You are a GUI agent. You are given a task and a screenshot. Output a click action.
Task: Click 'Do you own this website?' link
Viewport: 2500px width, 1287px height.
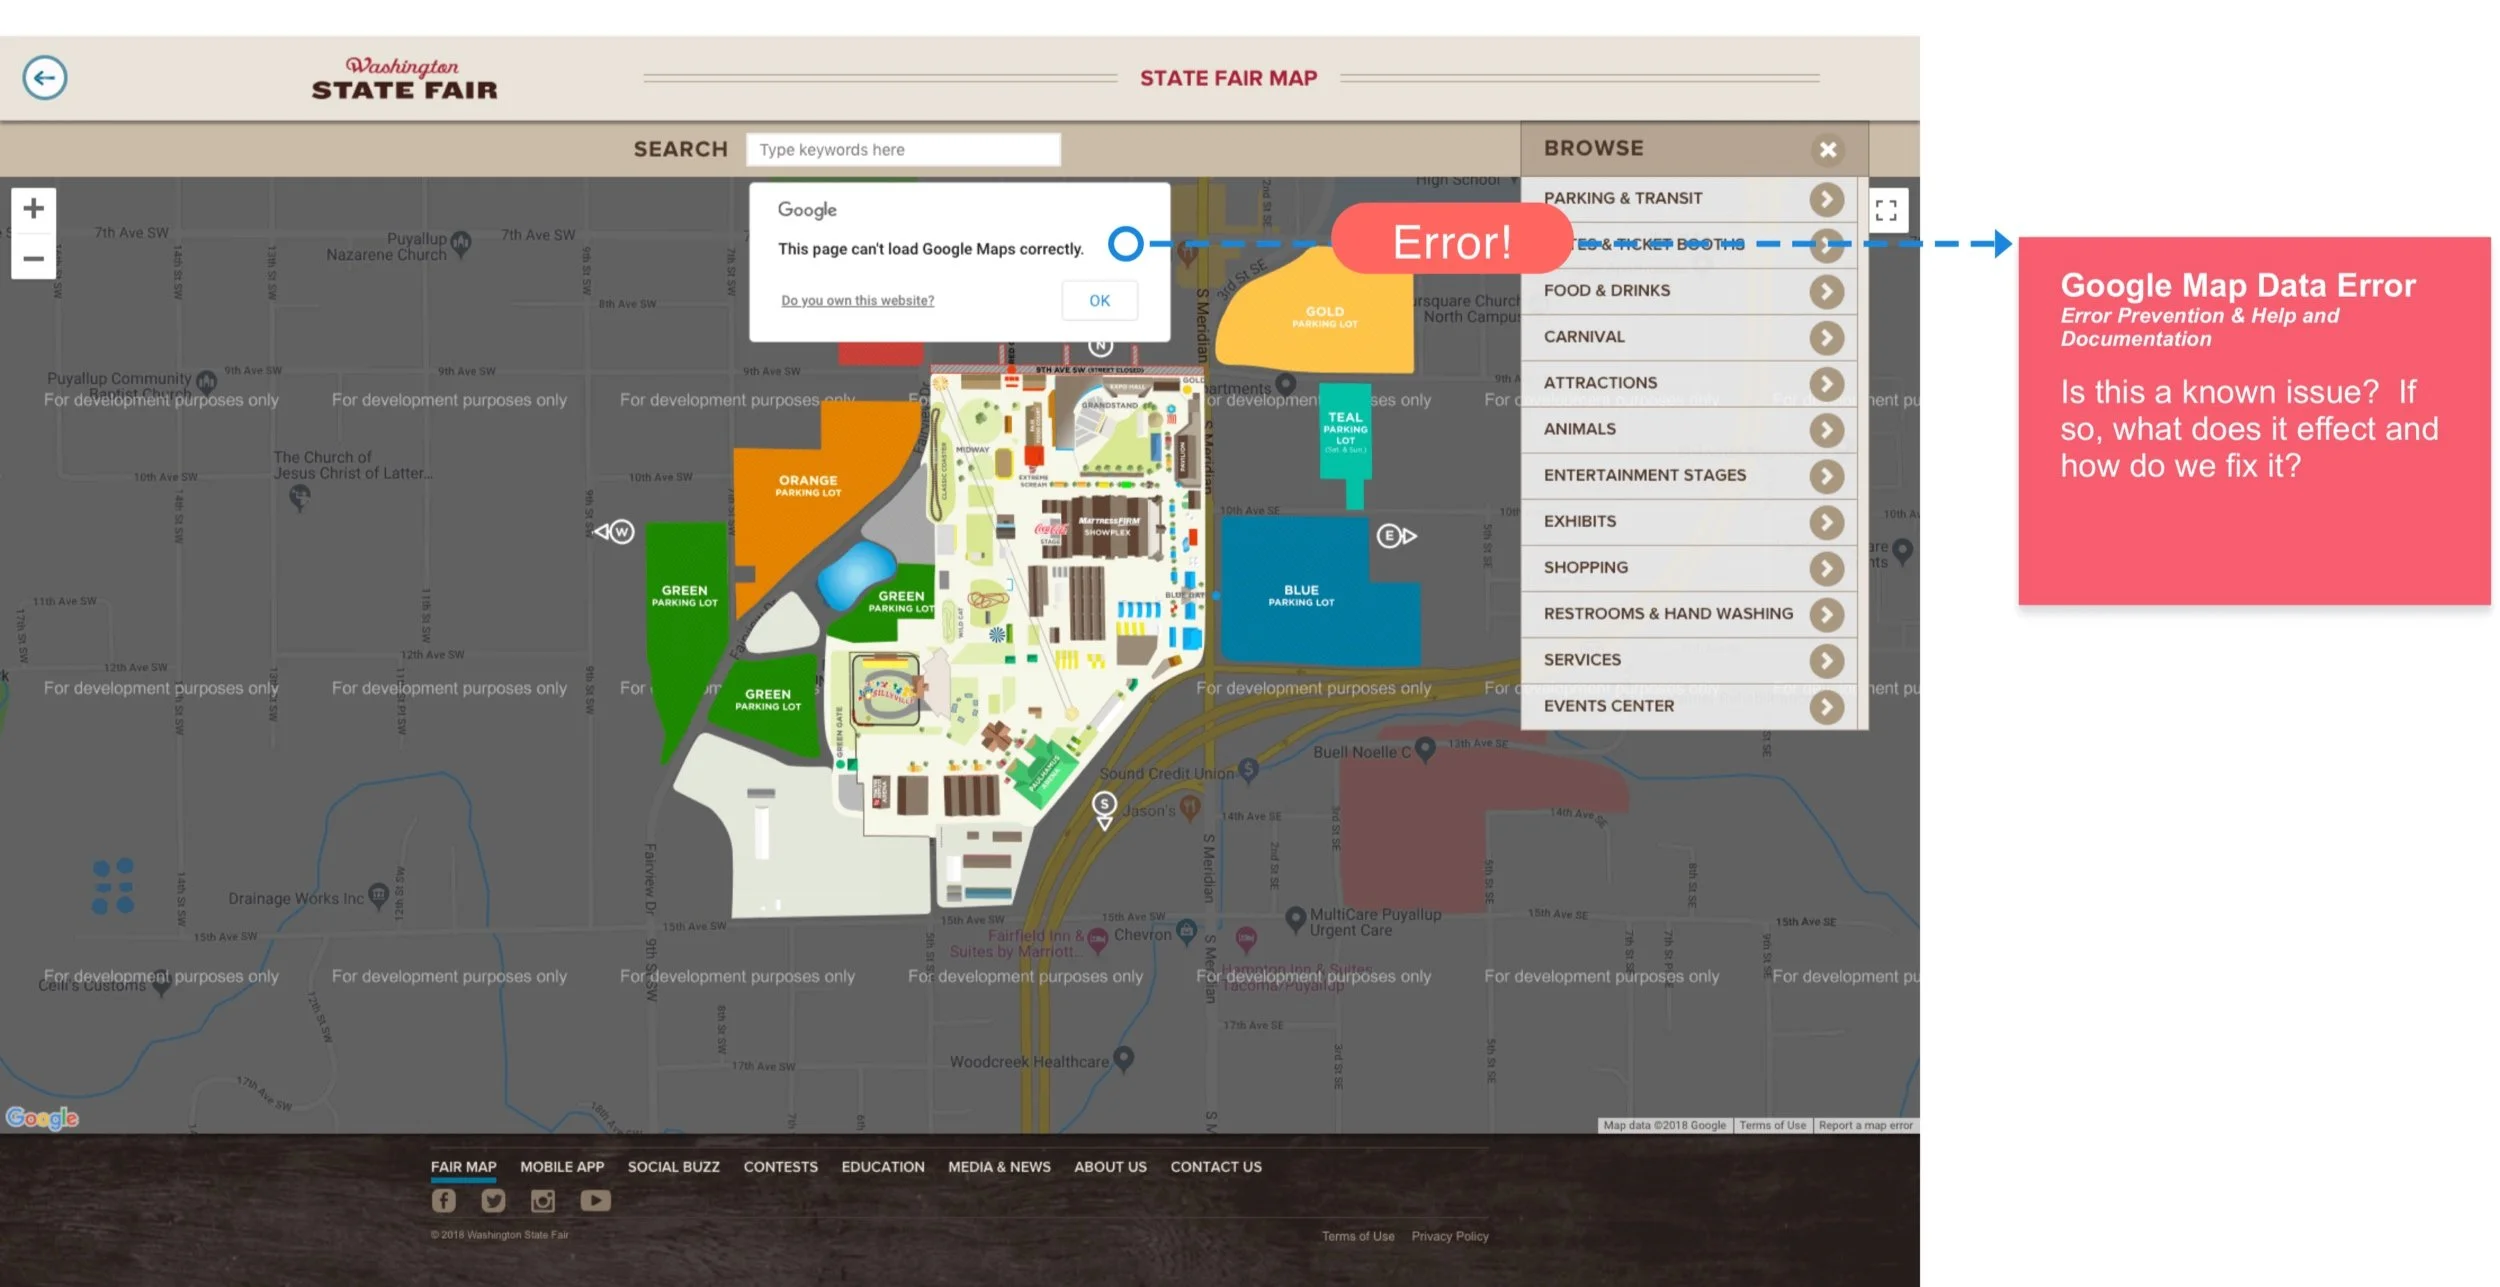pos(857,301)
